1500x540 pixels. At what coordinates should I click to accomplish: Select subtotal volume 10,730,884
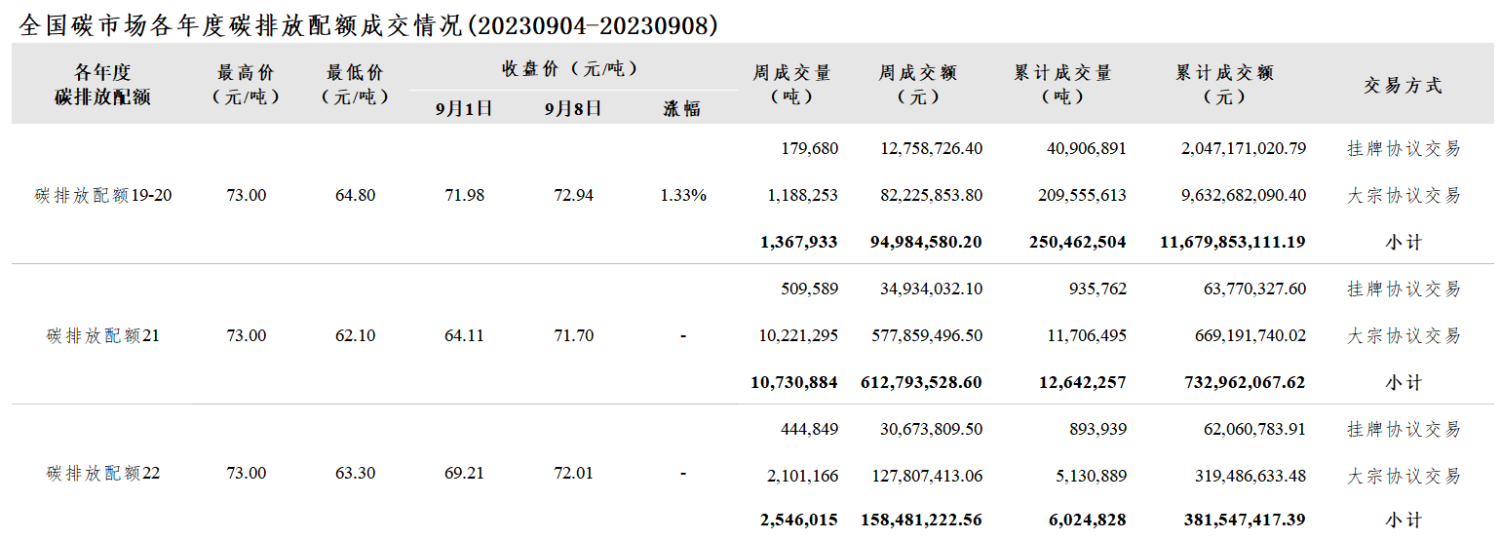tap(794, 382)
